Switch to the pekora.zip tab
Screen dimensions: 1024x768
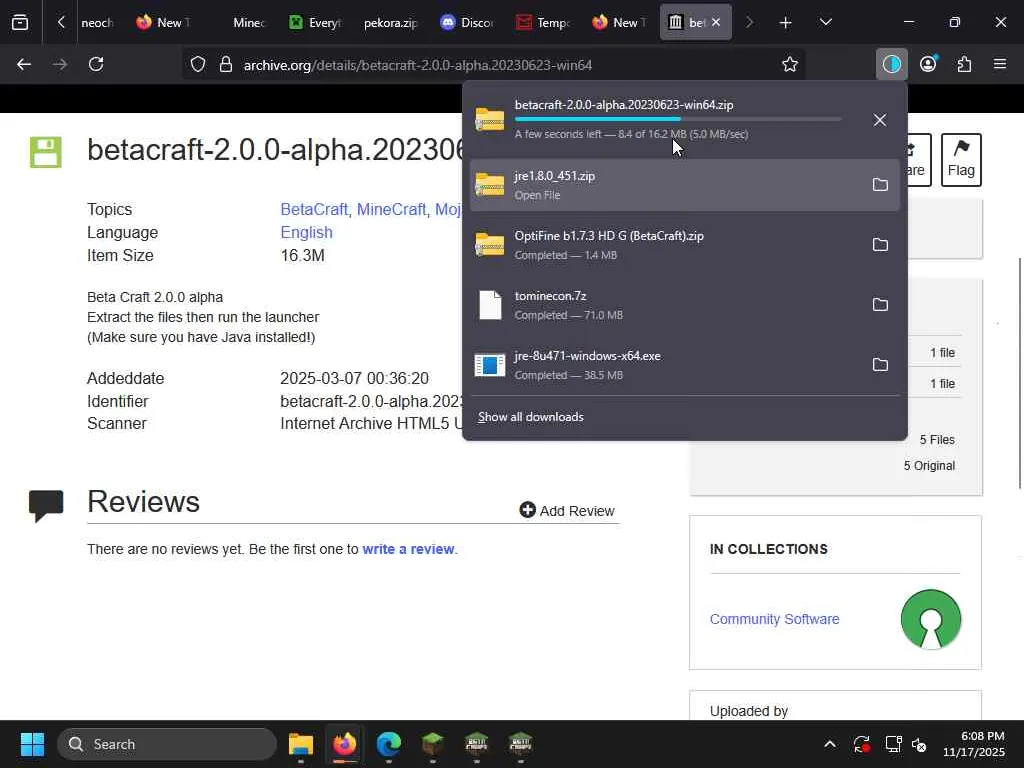point(391,23)
